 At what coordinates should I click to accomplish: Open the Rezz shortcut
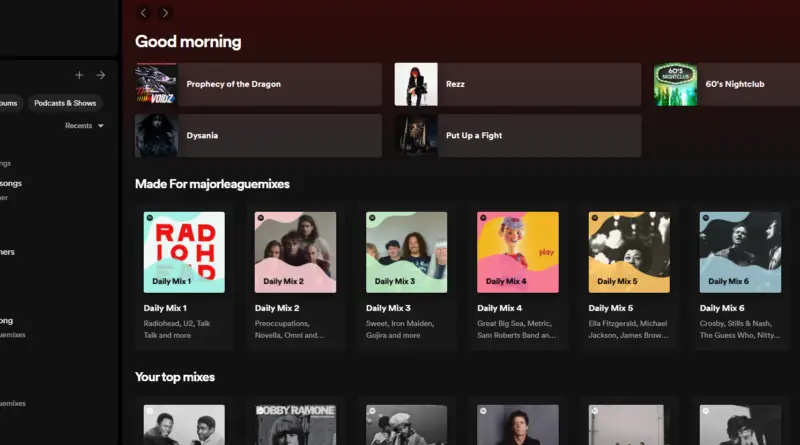518,84
